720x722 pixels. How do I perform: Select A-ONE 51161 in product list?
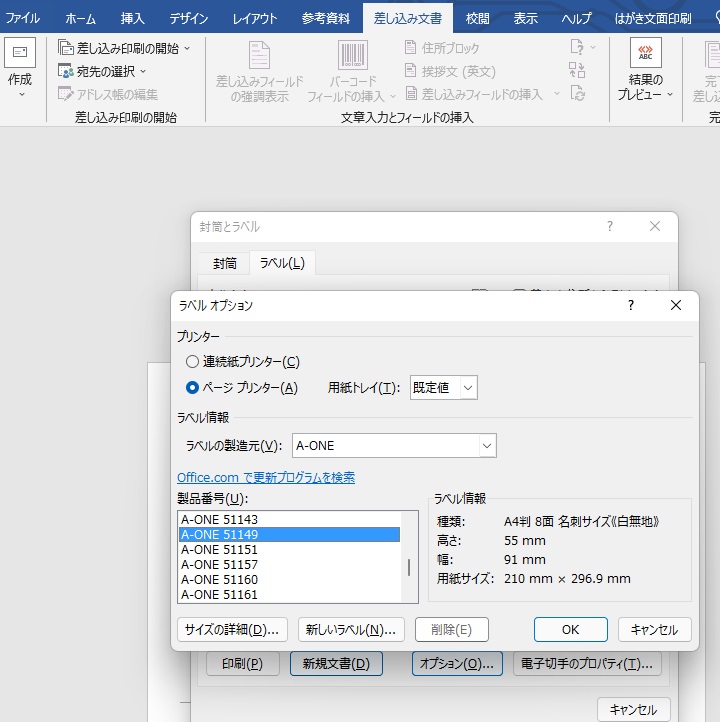click(290, 594)
